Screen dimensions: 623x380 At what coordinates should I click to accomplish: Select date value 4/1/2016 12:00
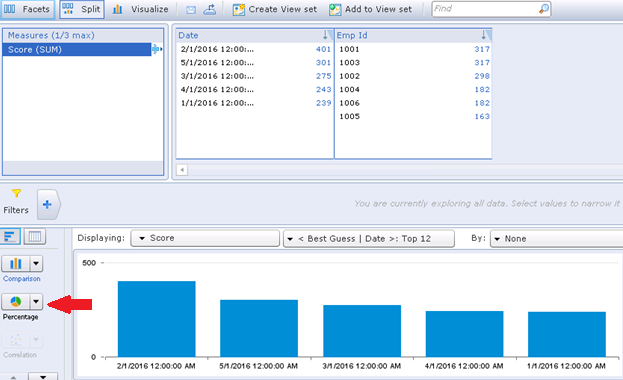pos(254,90)
